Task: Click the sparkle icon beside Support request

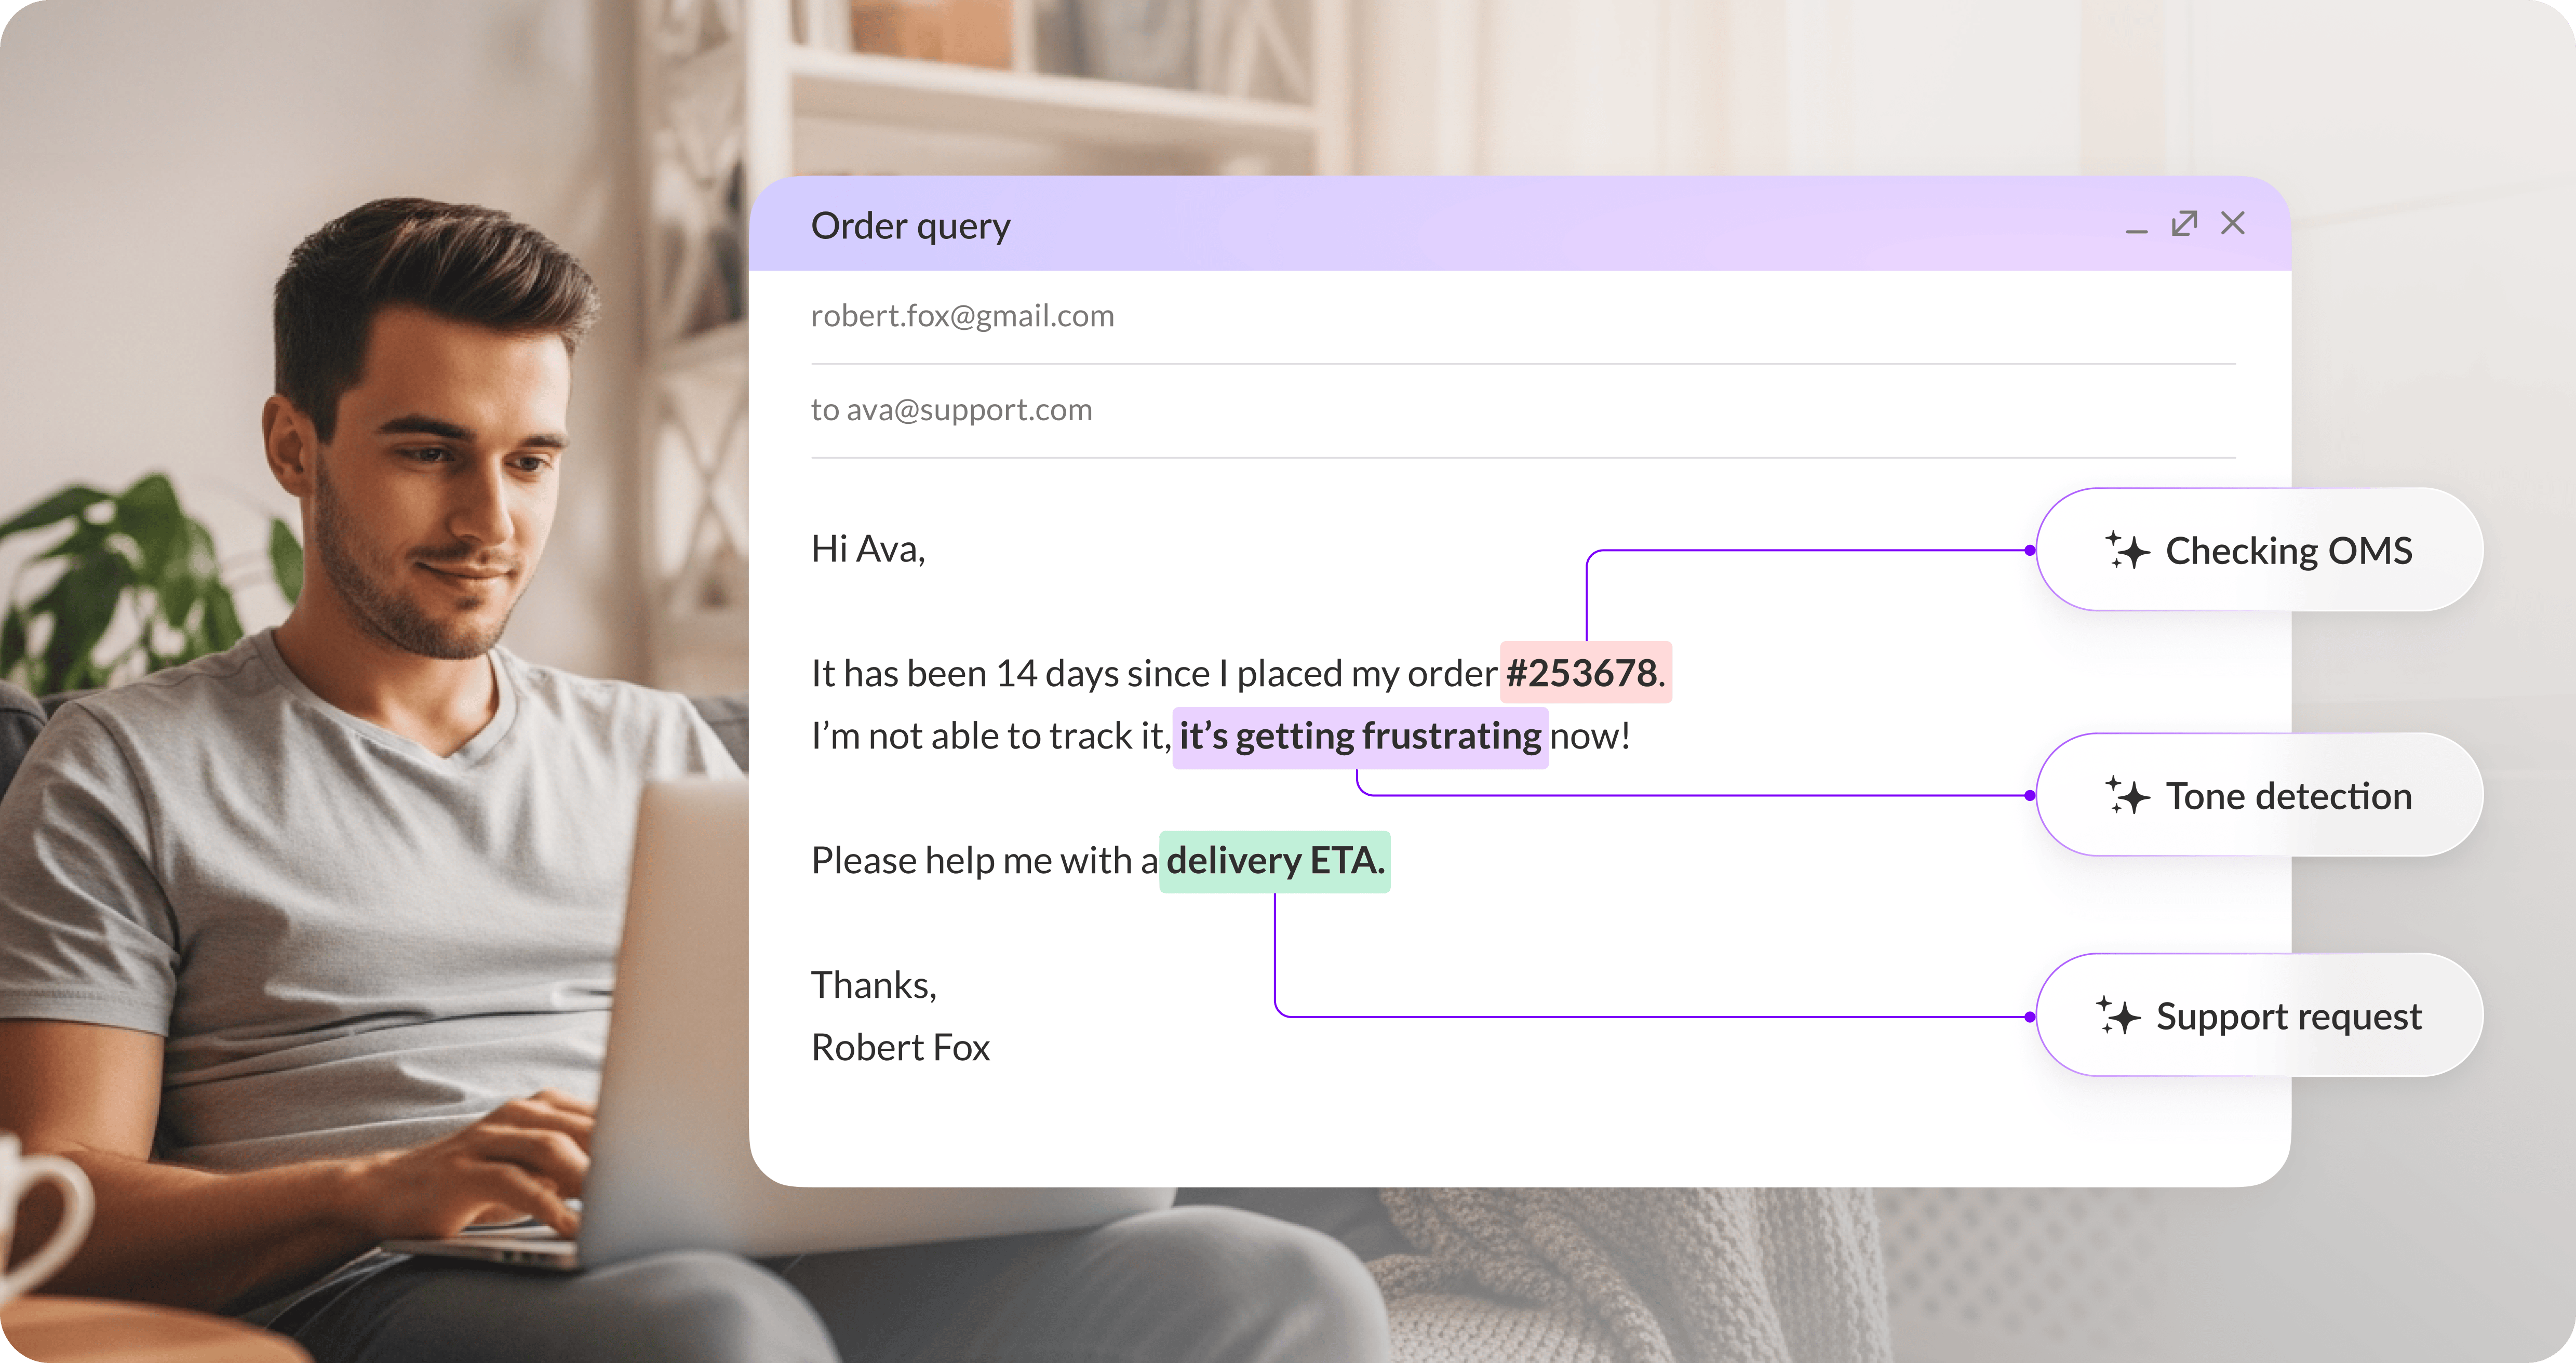Action: (x=2118, y=1016)
